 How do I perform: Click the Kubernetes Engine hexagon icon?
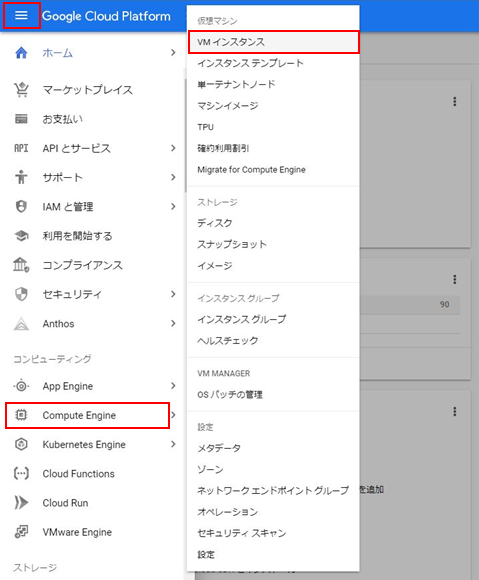(21, 444)
